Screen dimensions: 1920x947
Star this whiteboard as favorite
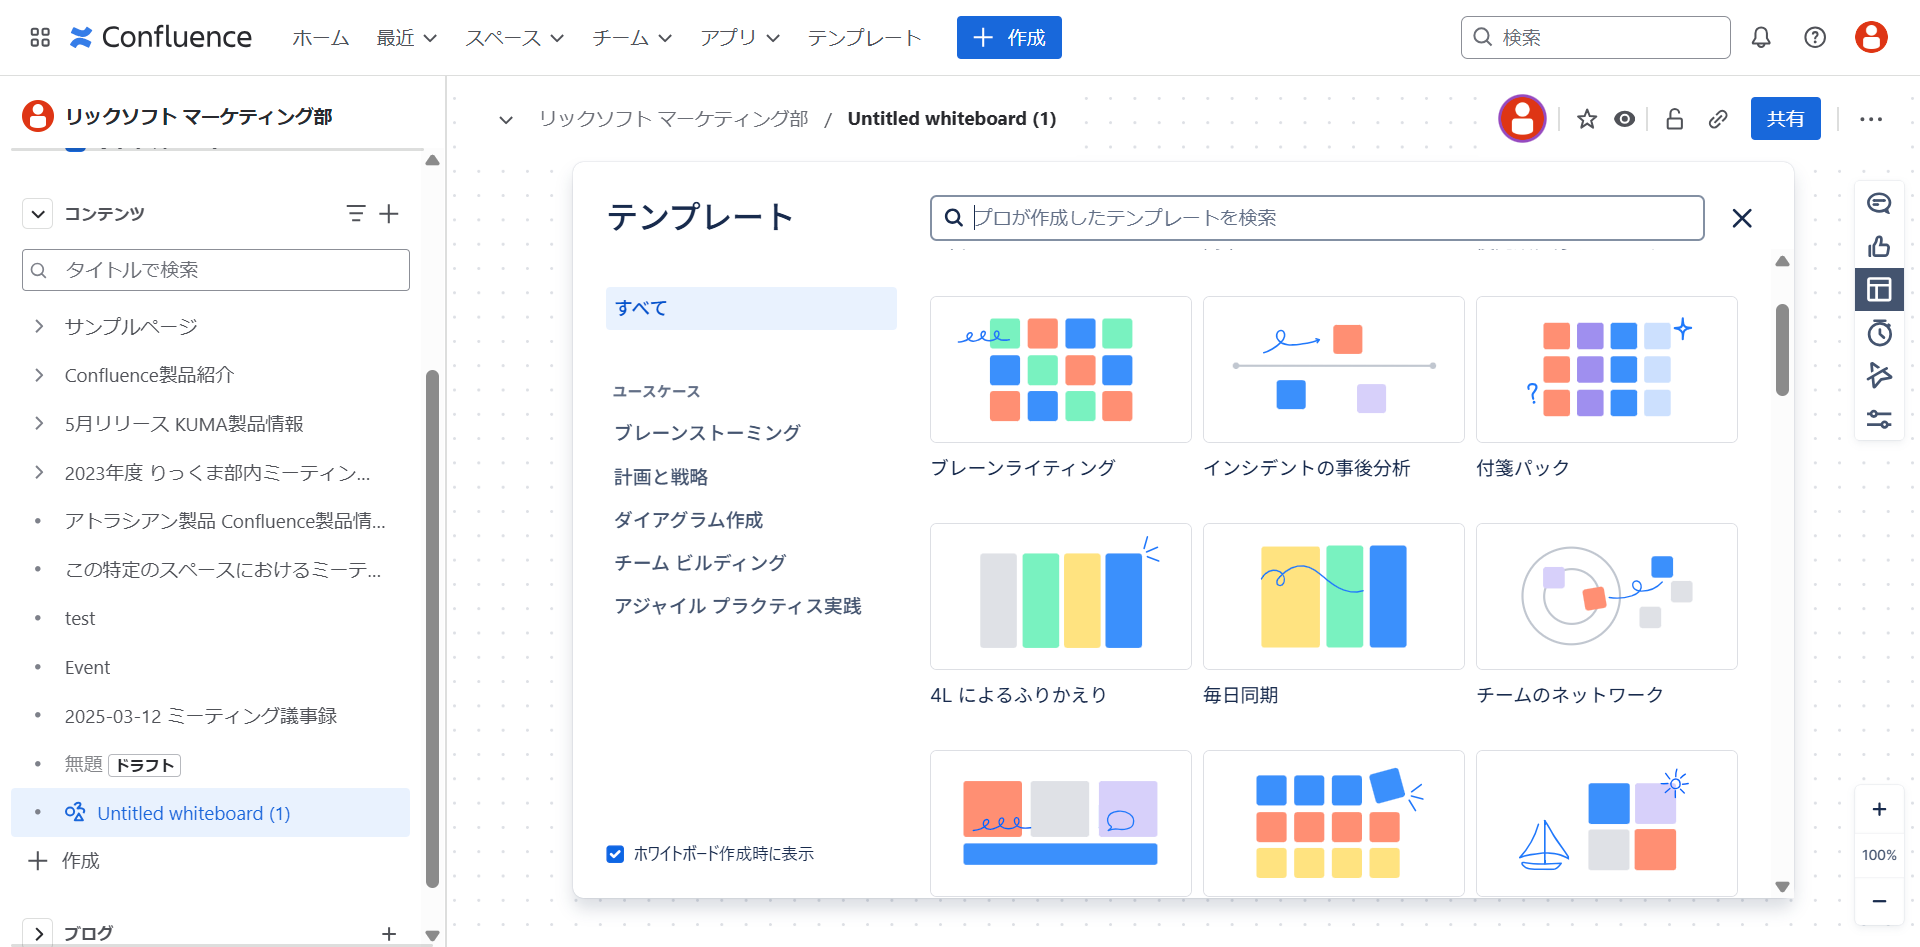tap(1587, 119)
